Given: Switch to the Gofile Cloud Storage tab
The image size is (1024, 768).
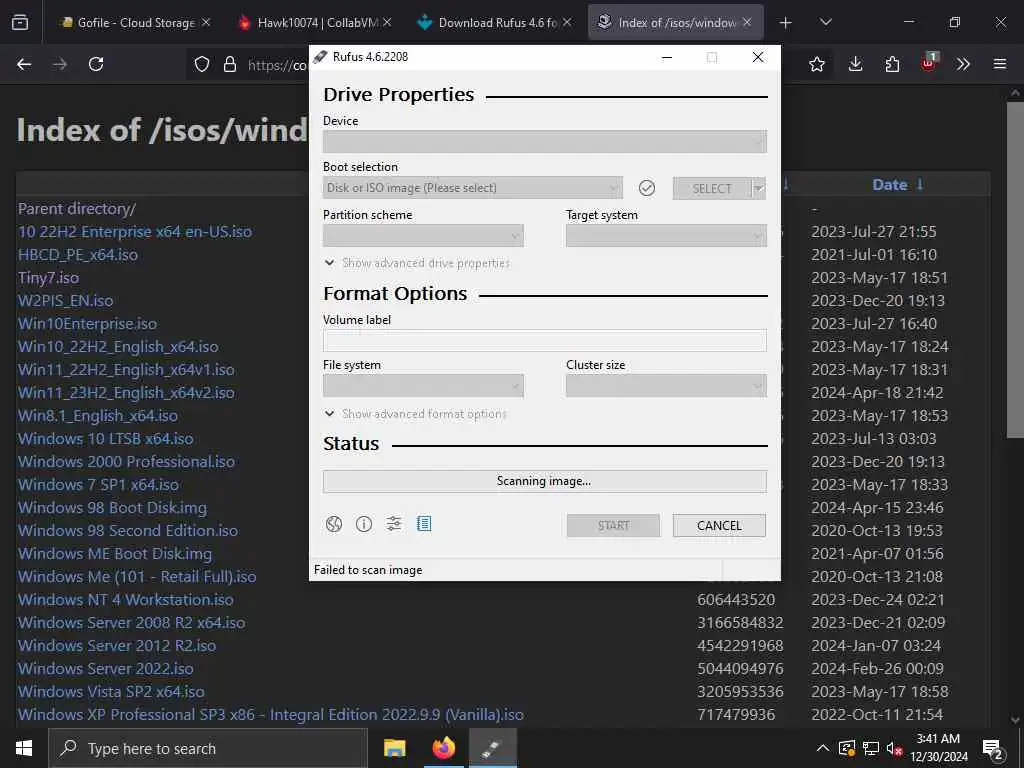Looking at the screenshot, I should tap(136, 22).
